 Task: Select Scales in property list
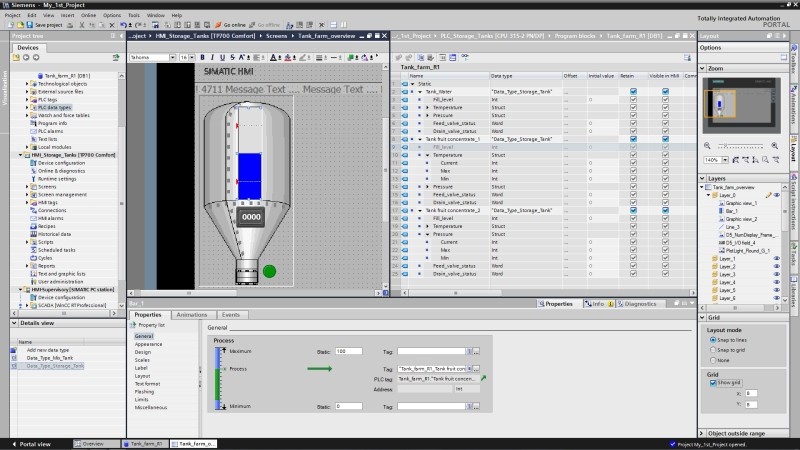[x=142, y=360]
